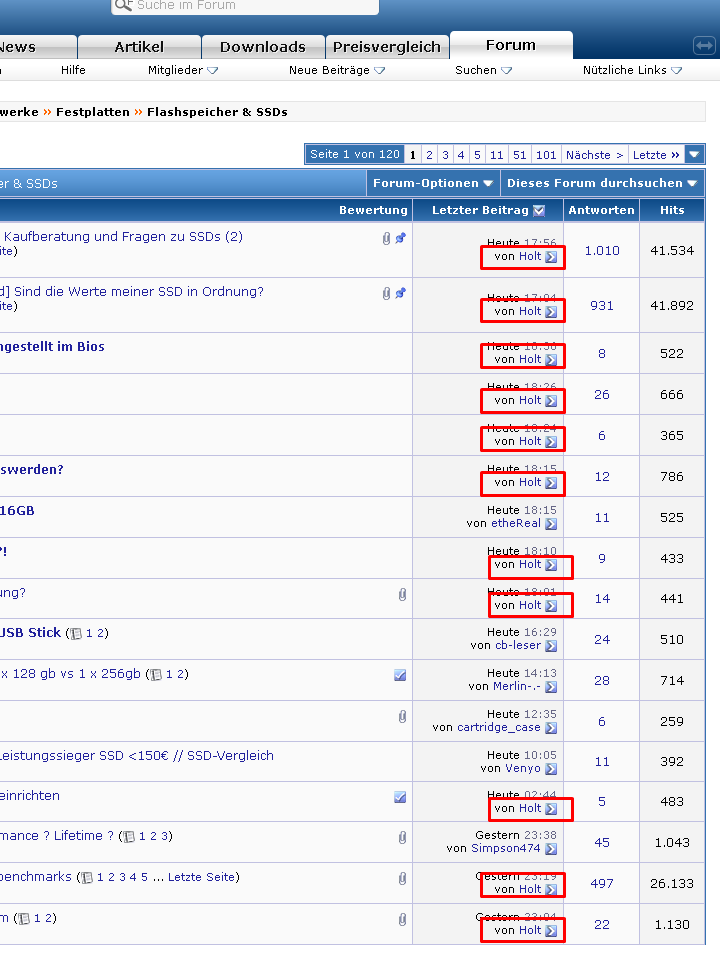Sort by Bewertung column header
Image resolution: width=720 pixels, height=960 pixels.
pos(373,210)
